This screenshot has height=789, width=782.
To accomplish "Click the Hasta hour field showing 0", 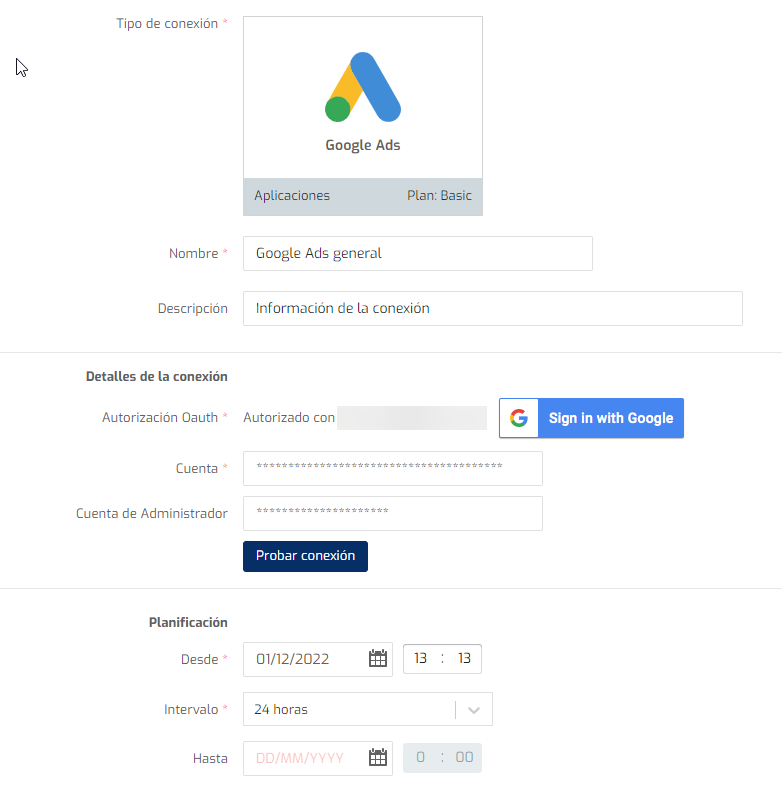I will click(x=421, y=757).
